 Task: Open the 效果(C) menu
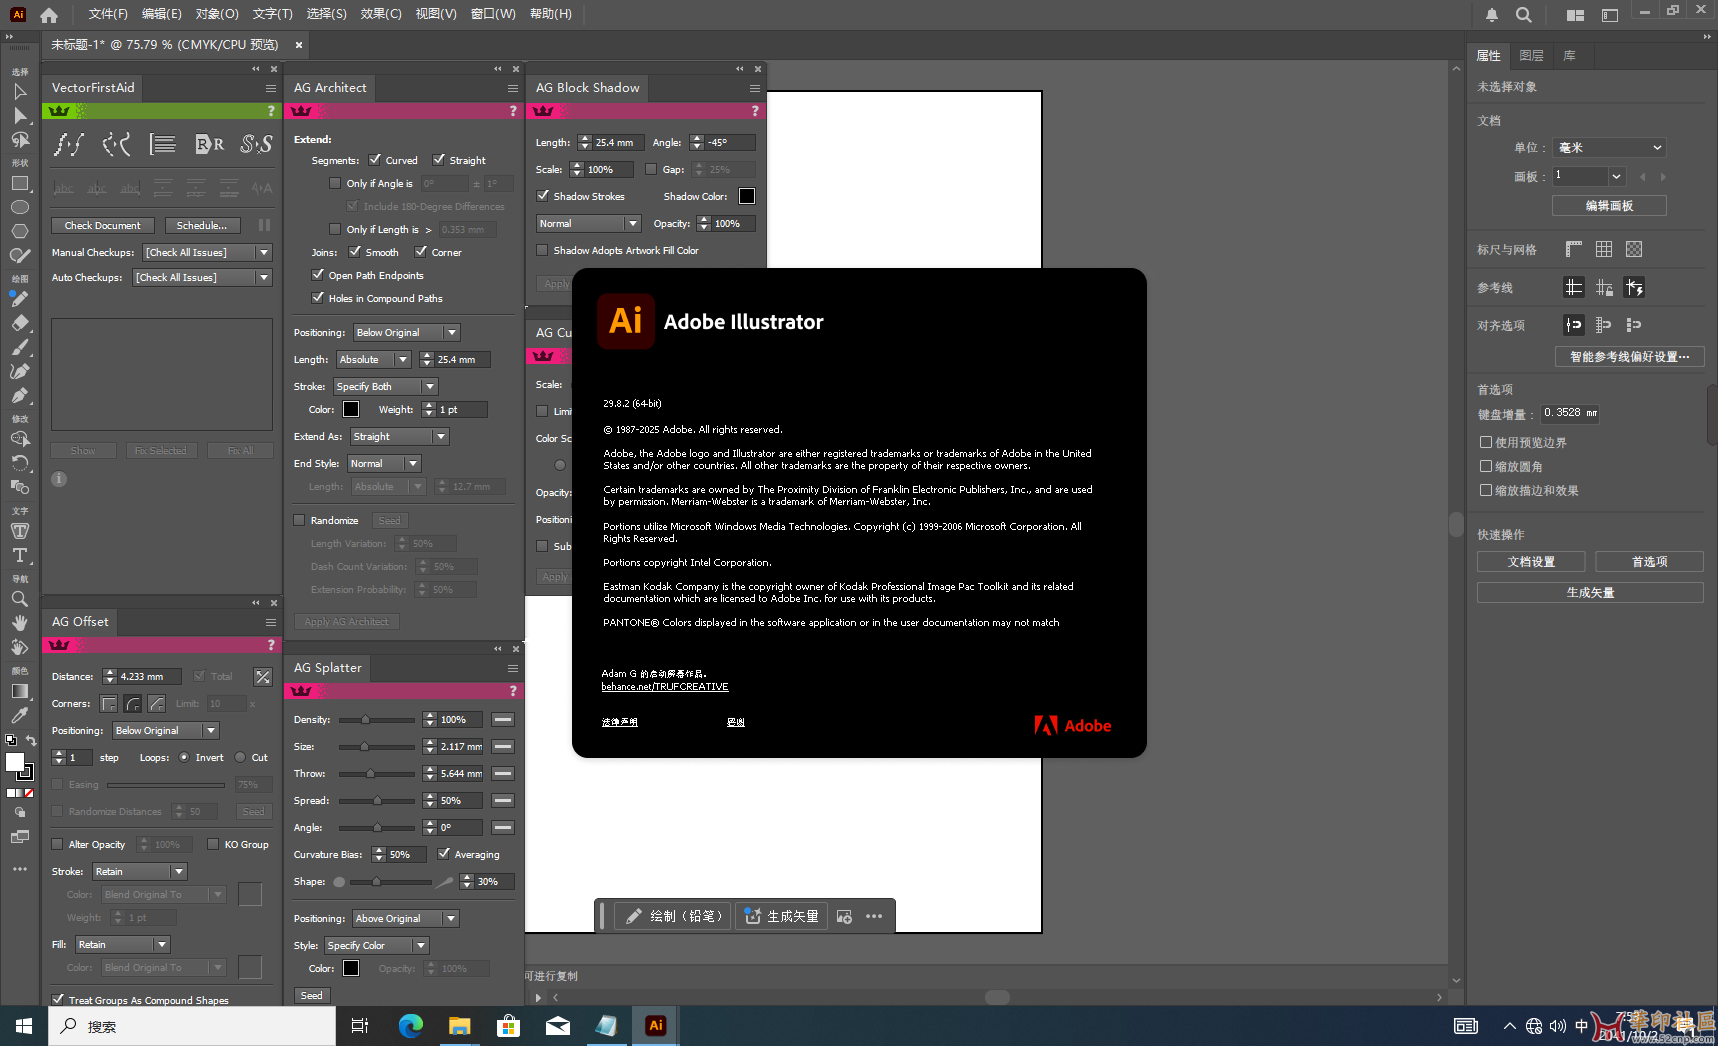tap(380, 14)
